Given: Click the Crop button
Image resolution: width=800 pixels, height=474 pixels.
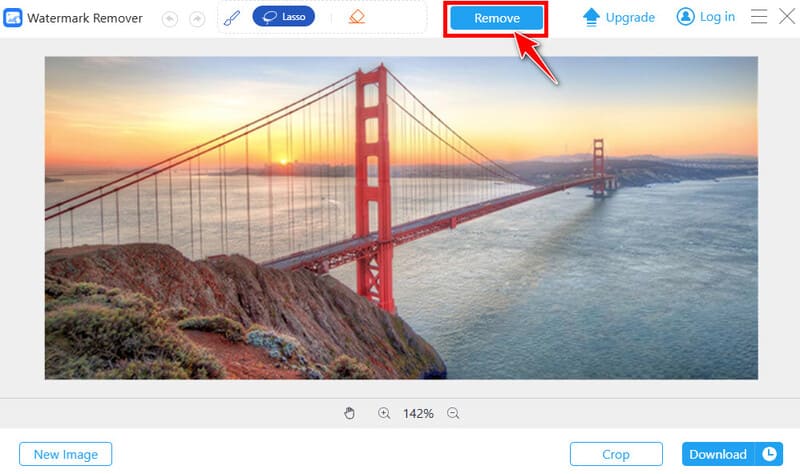Looking at the screenshot, I should (616, 454).
